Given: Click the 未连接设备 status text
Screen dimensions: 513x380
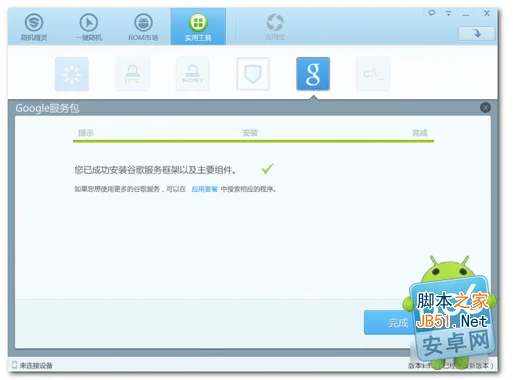Looking at the screenshot, I should pyautogui.click(x=36, y=366).
